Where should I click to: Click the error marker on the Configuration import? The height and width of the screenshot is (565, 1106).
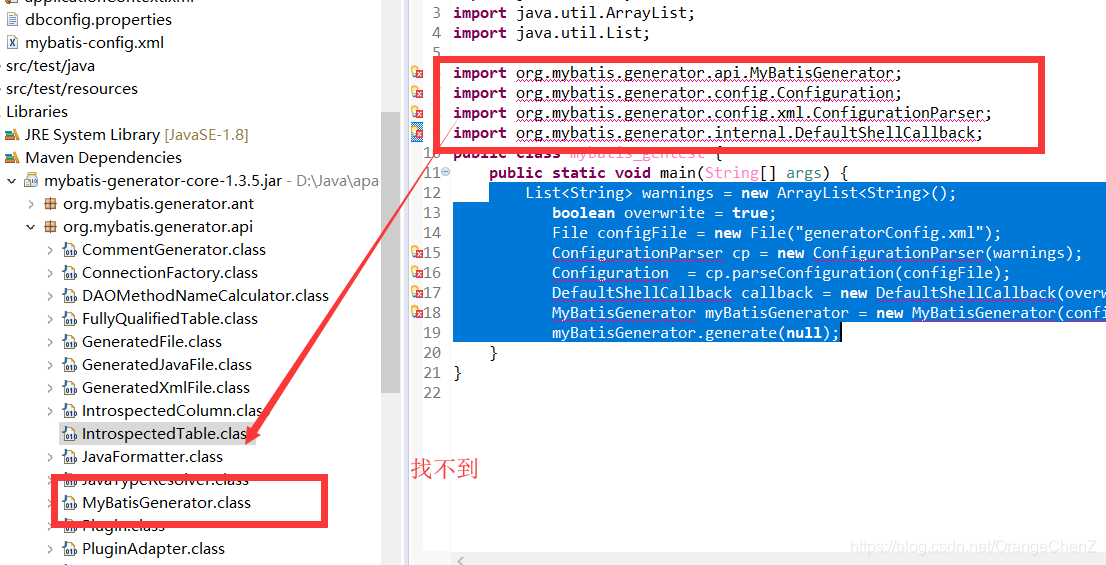tap(417, 92)
